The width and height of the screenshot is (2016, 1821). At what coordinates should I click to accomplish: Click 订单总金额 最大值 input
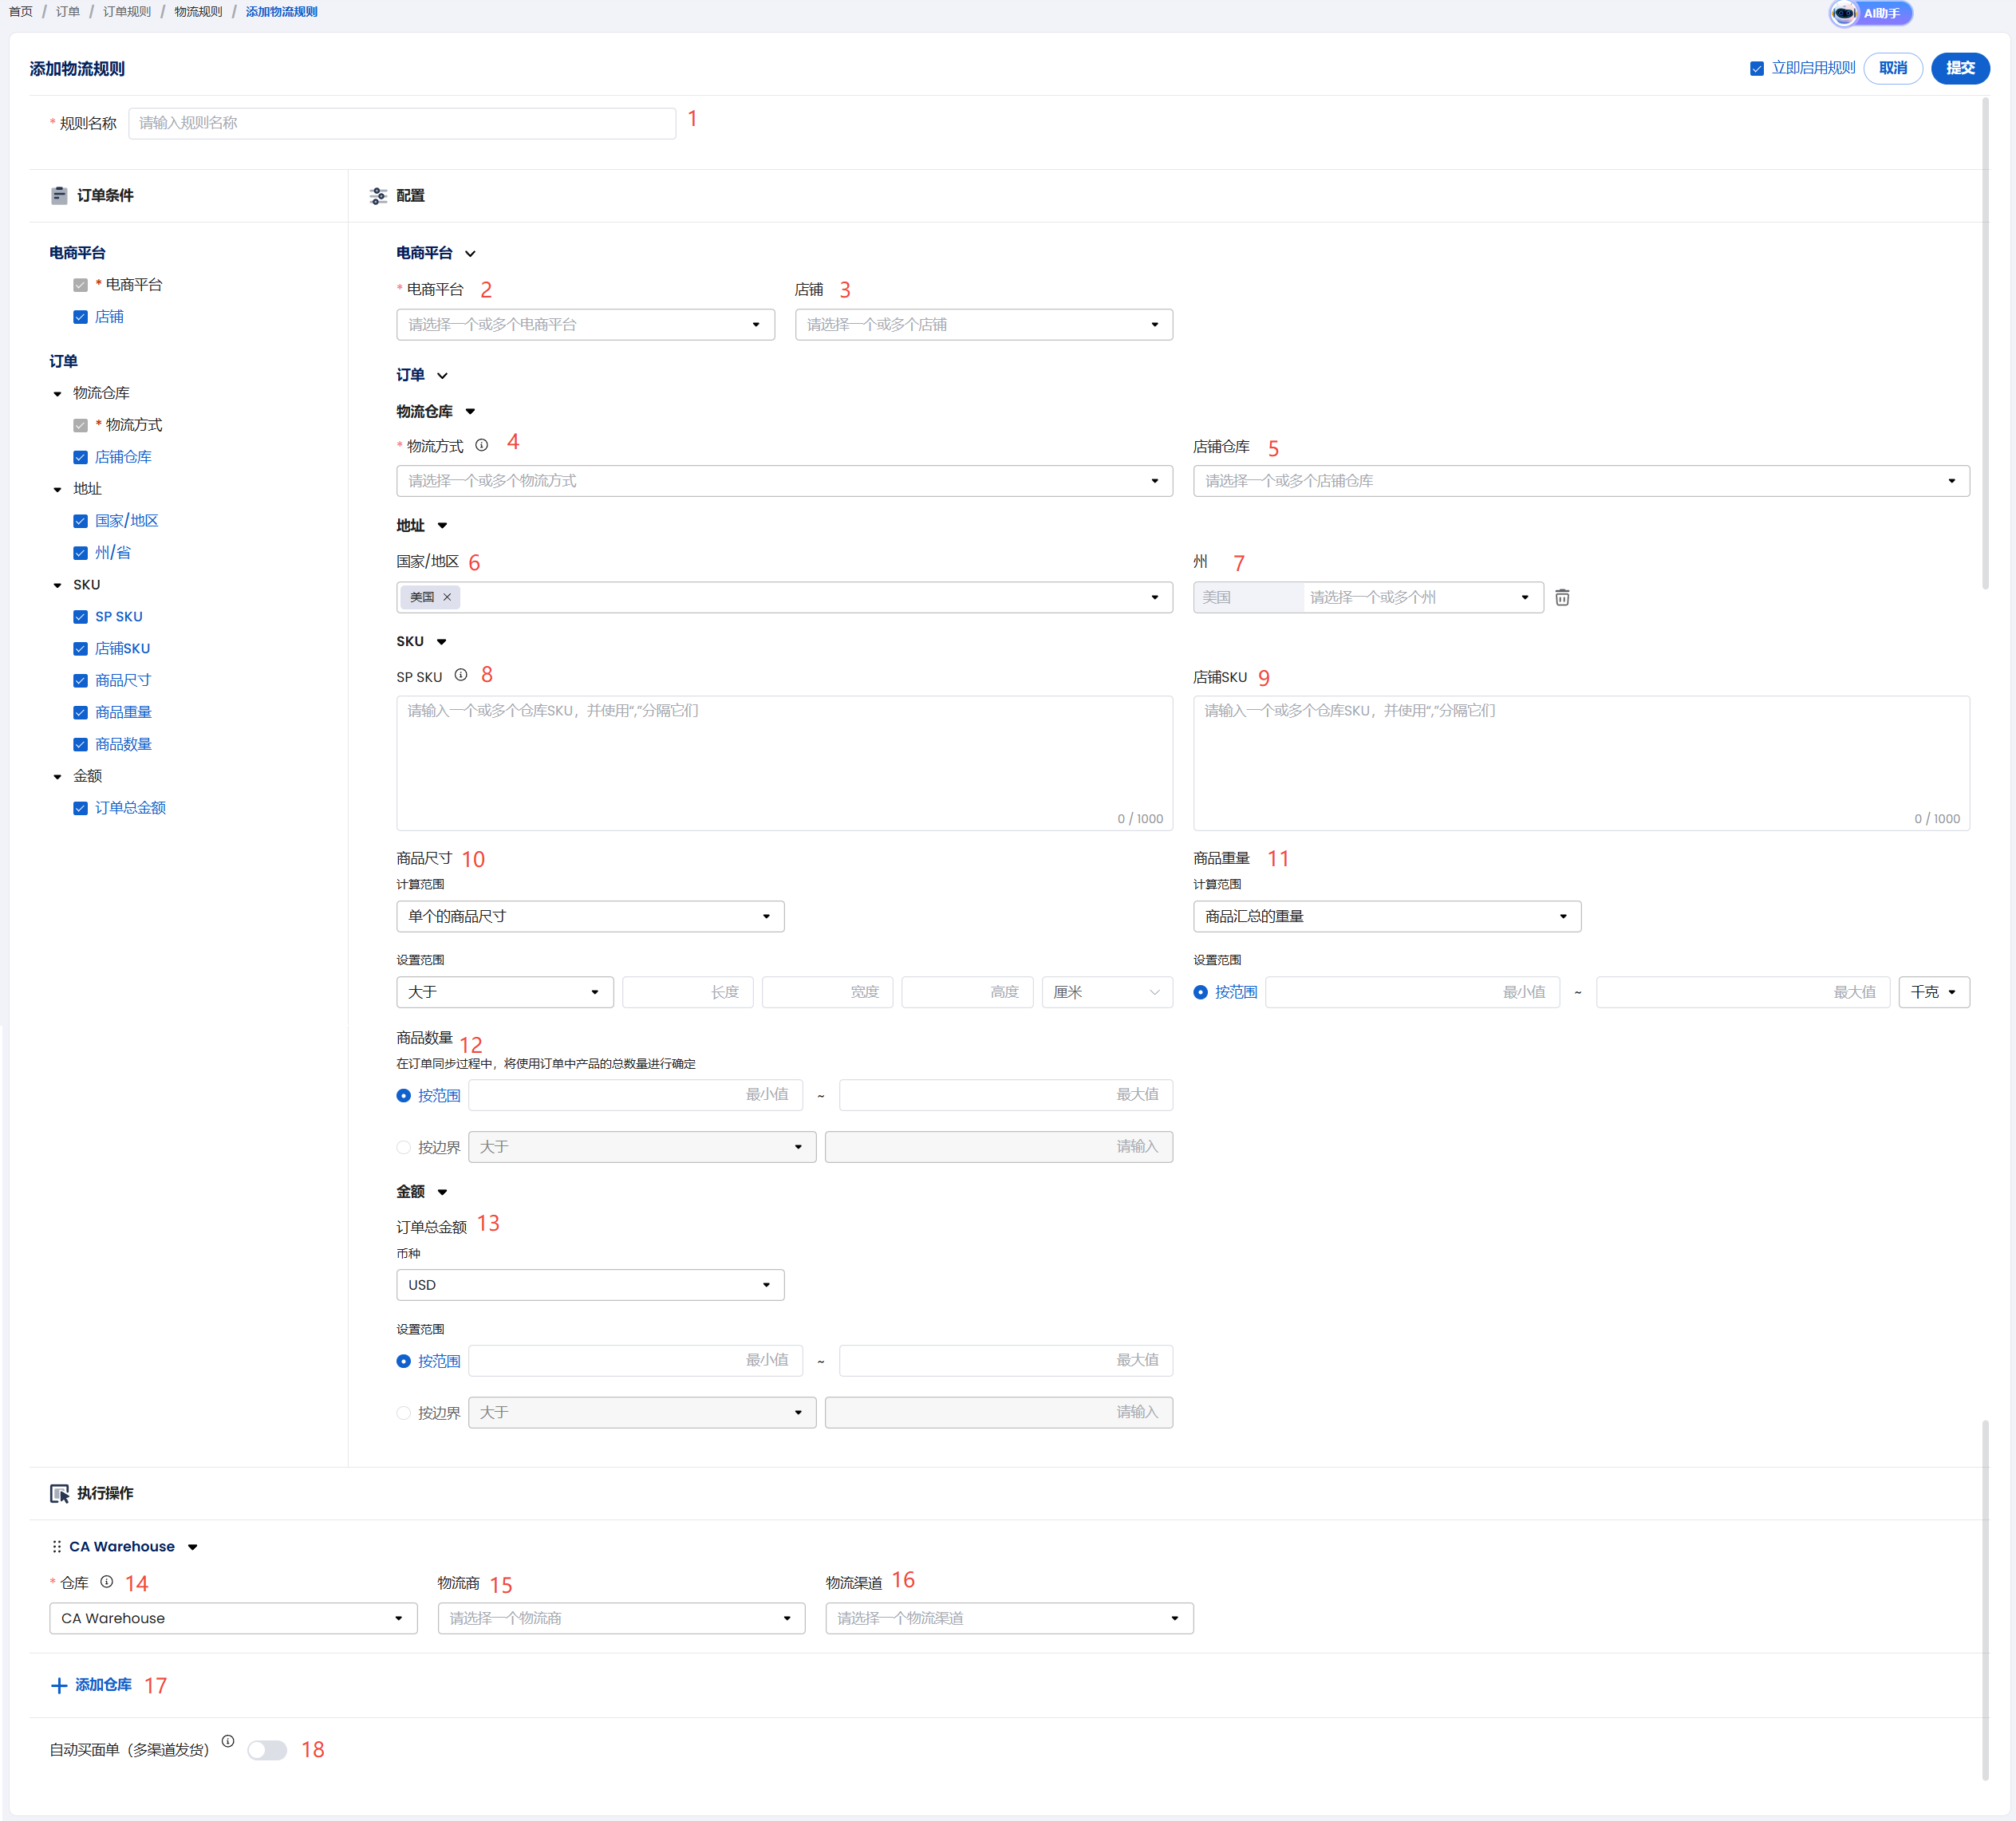1006,1360
